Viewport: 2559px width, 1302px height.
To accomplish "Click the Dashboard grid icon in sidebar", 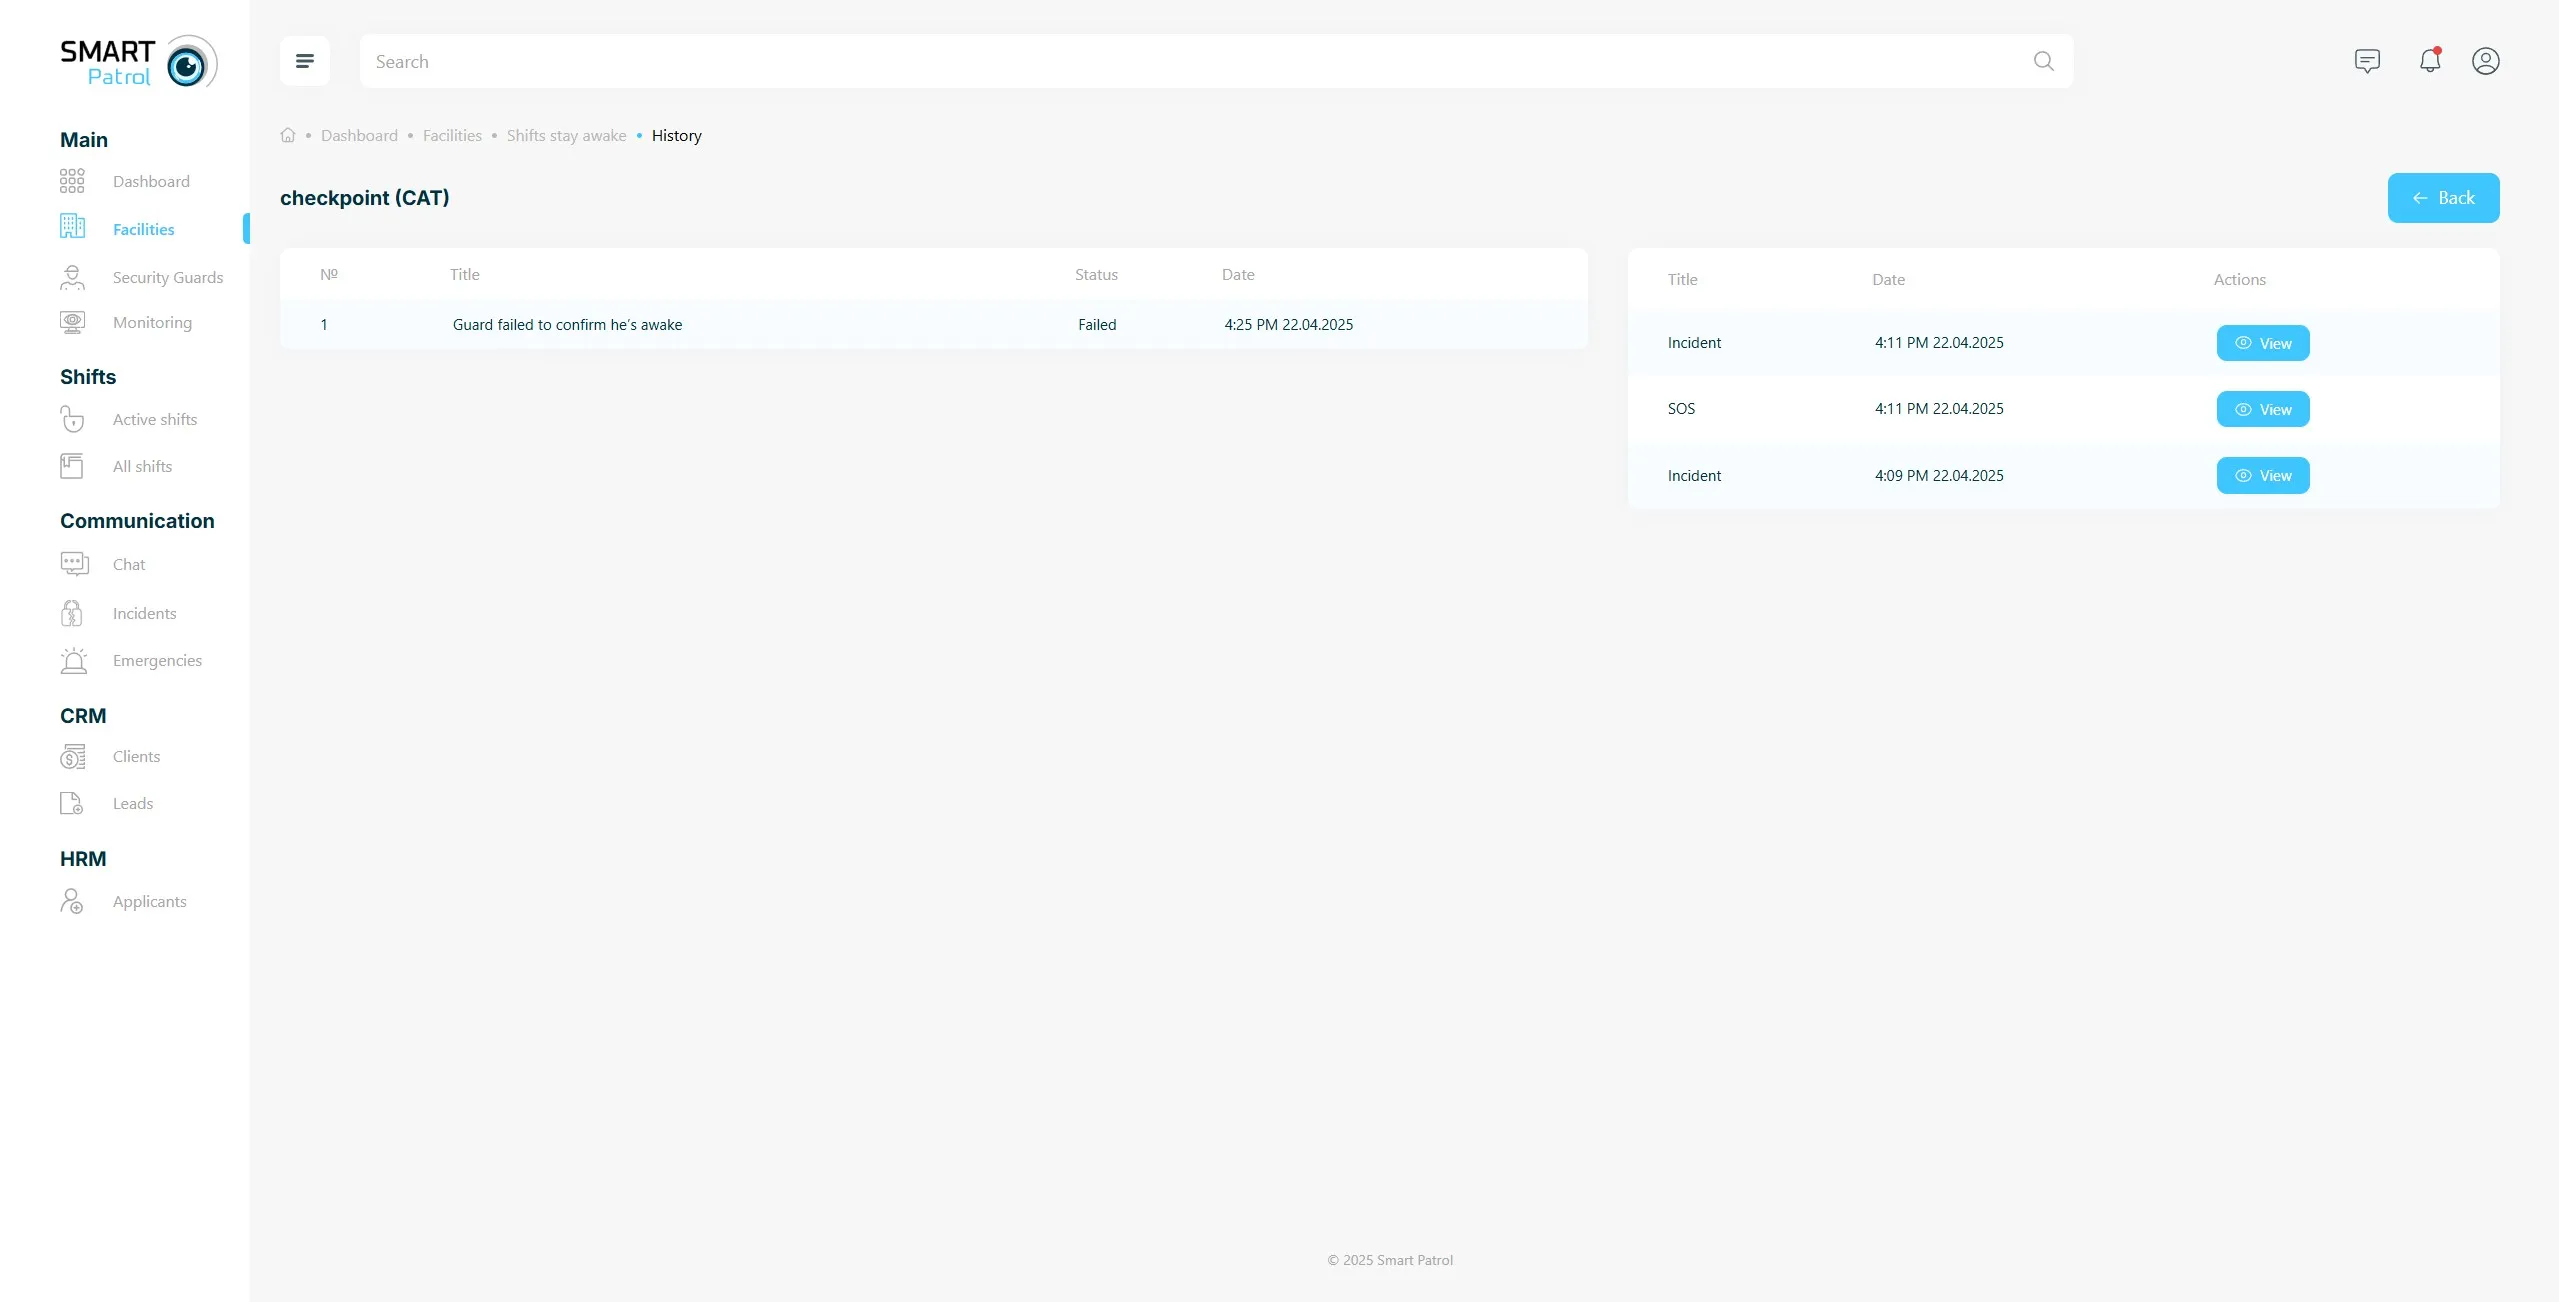I will pos(72,181).
